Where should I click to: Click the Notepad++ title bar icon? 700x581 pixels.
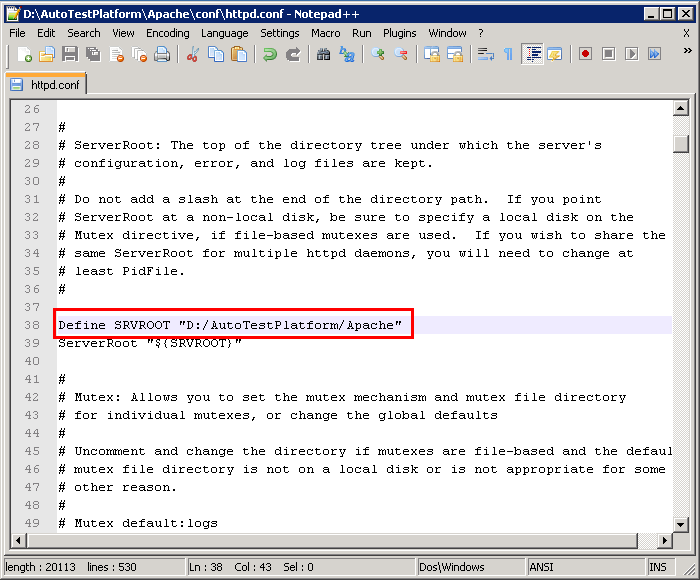click(x=13, y=14)
